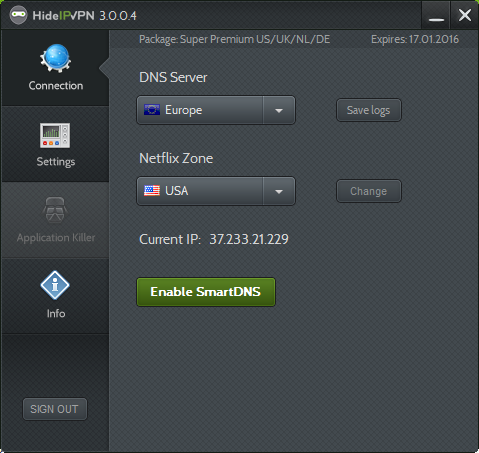Open the Settings monitor panel icon

(x=55, y=135)
